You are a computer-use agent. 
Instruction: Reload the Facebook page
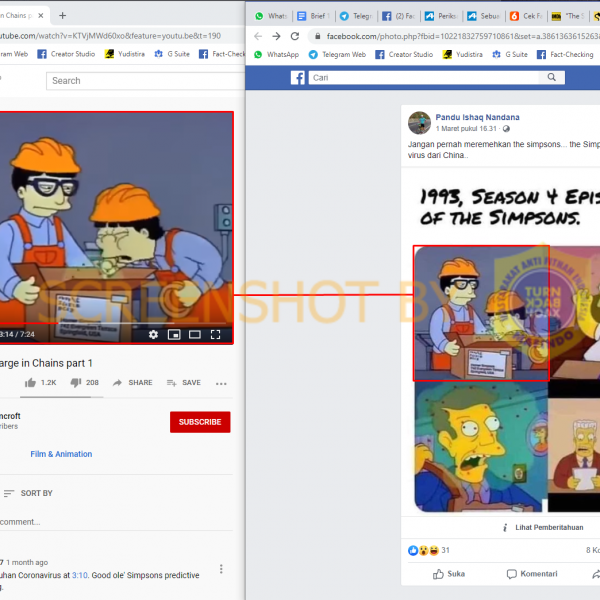coord(295,36)
